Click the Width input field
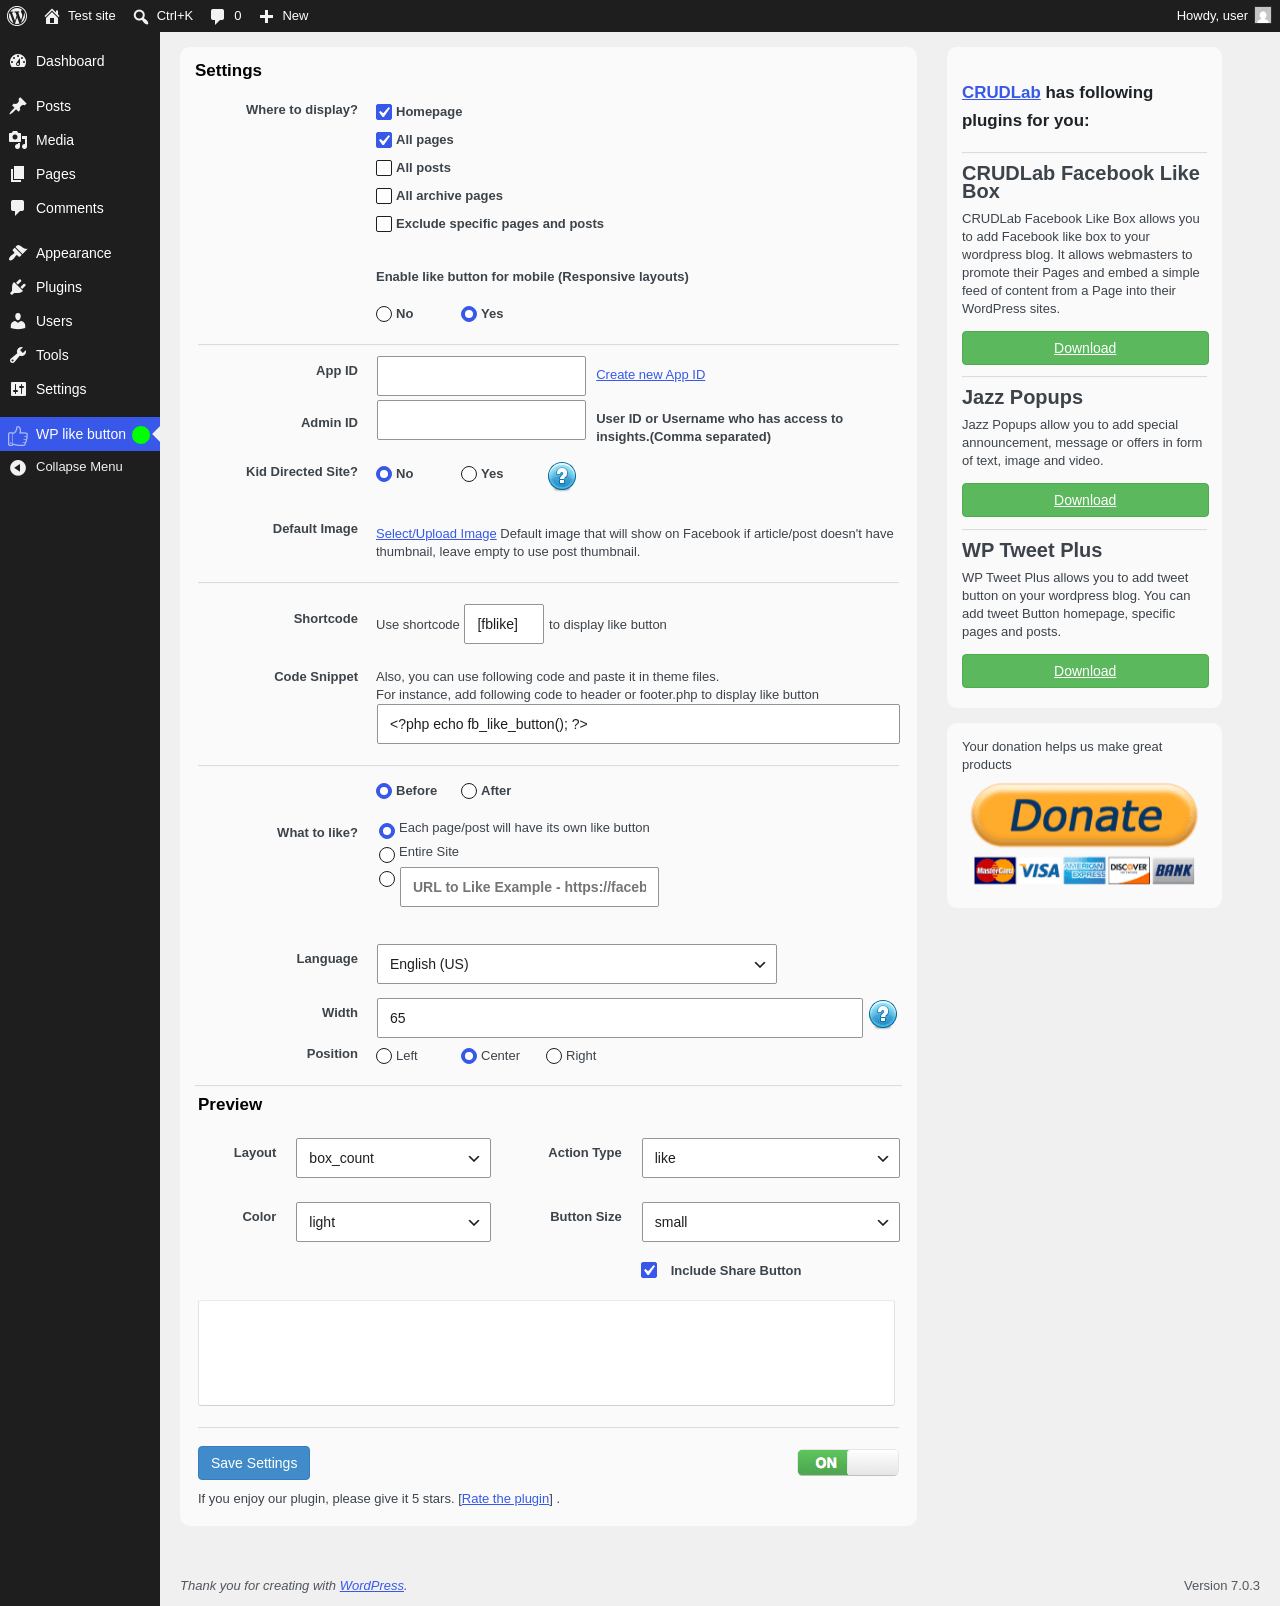 point(620,1018)
